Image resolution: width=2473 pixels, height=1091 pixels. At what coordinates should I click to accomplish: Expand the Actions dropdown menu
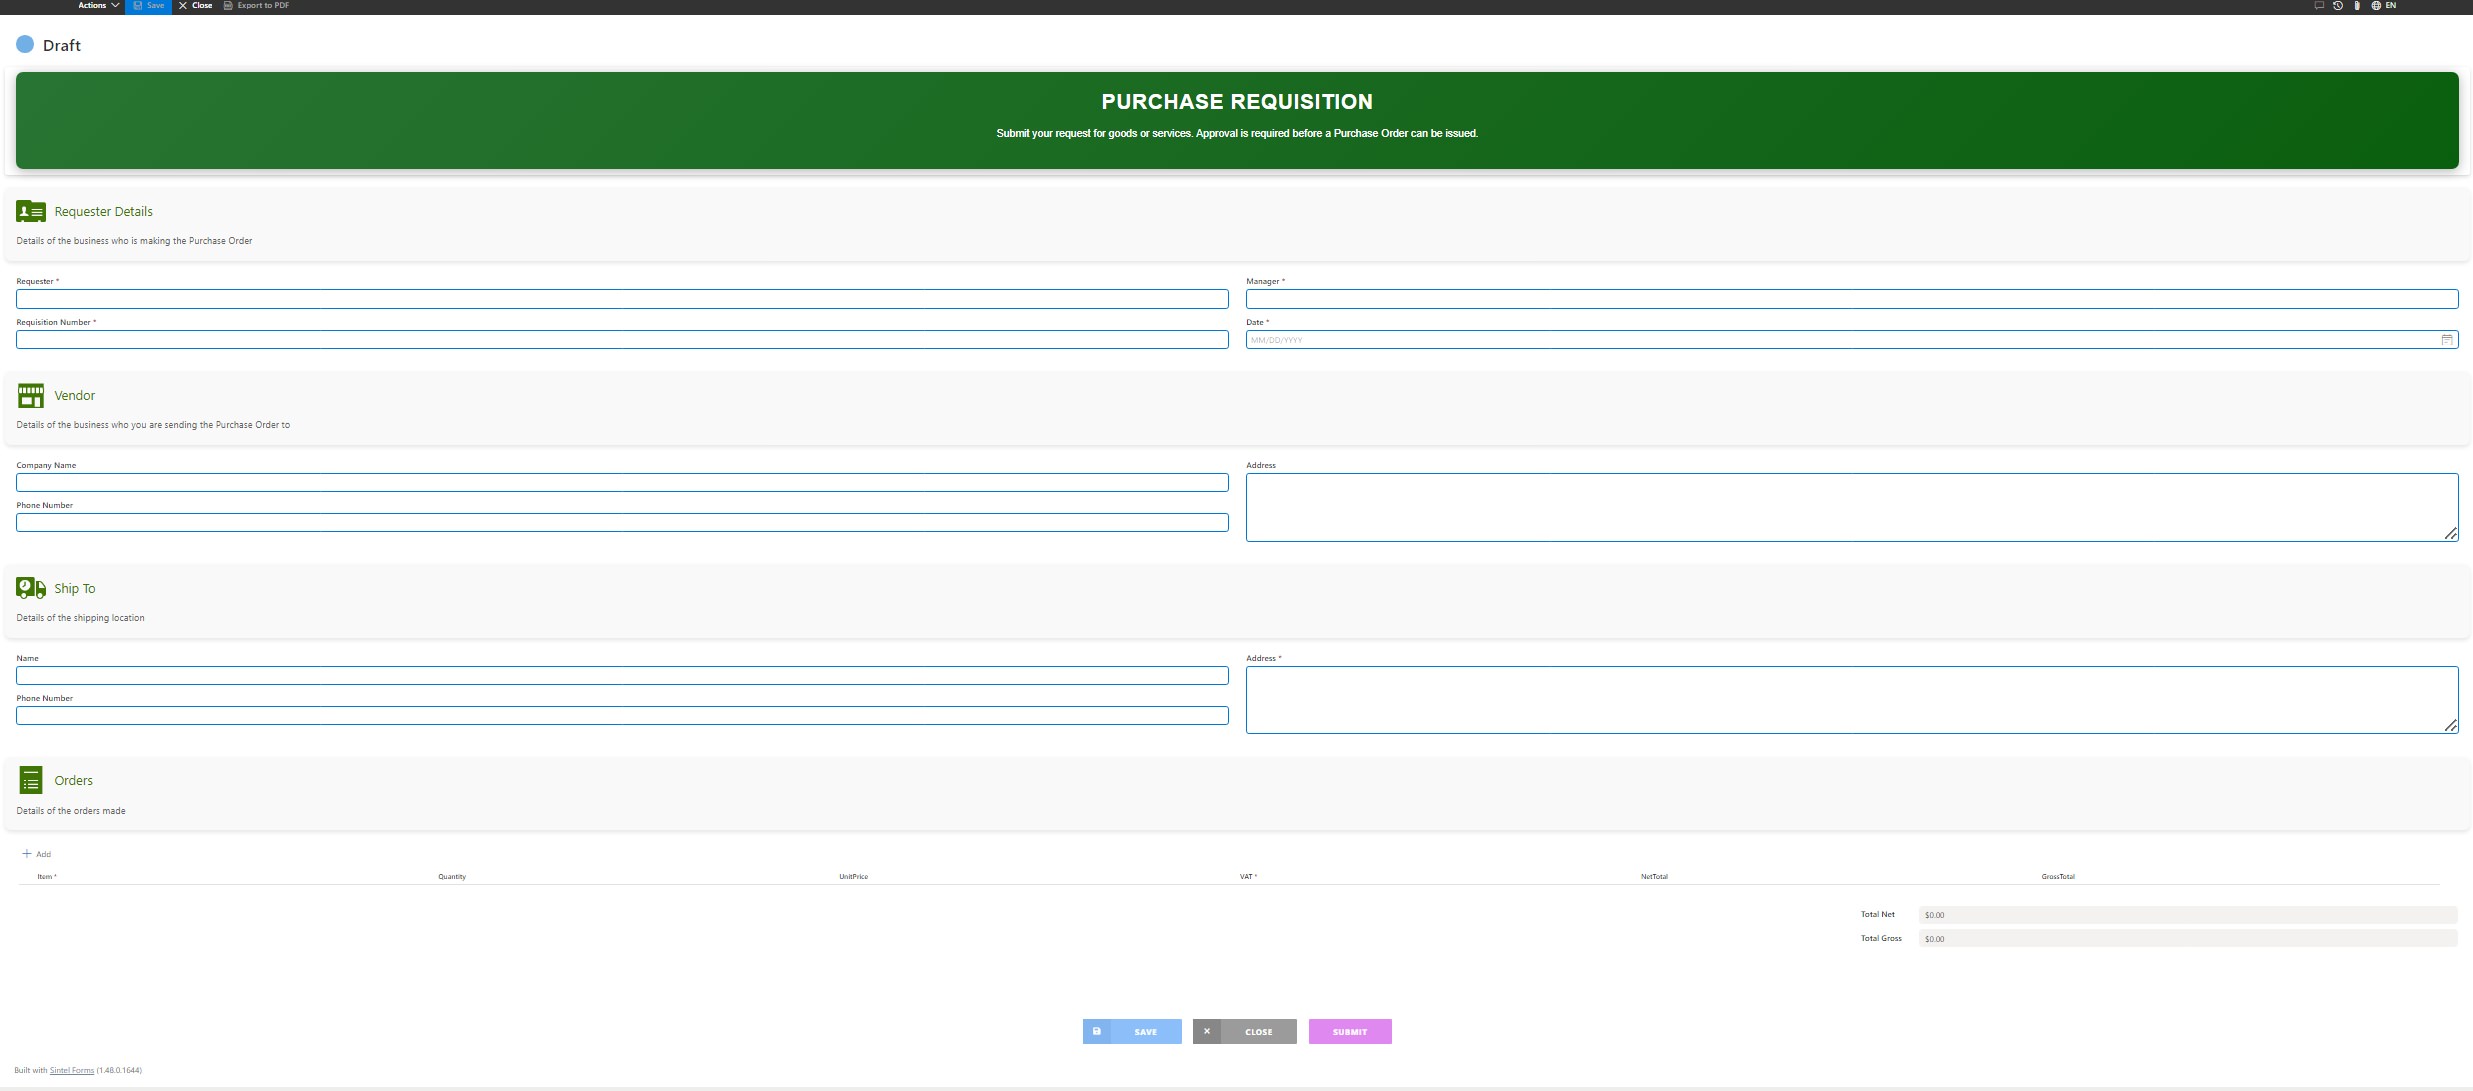[98, 6]
